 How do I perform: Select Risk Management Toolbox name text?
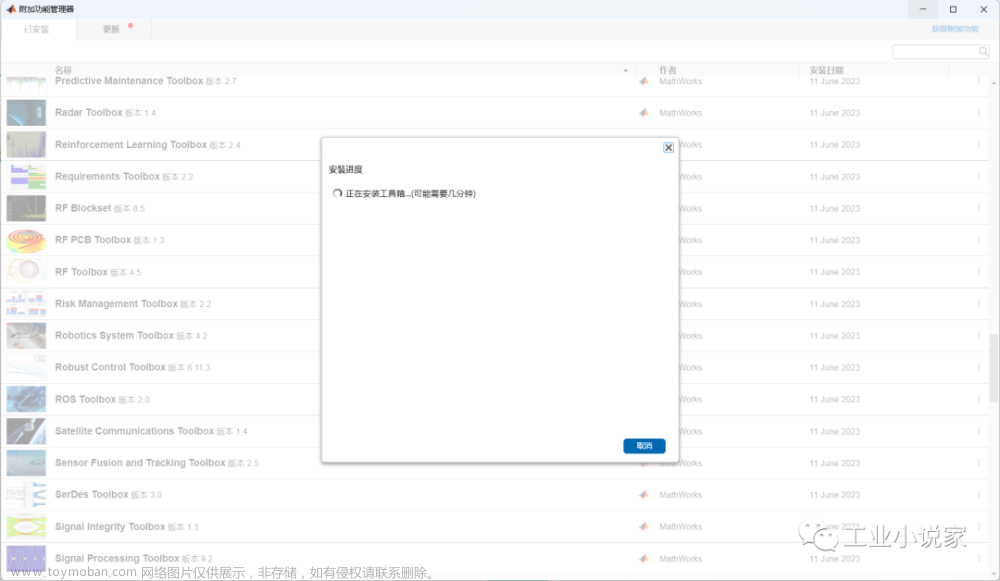pos(116,304)
